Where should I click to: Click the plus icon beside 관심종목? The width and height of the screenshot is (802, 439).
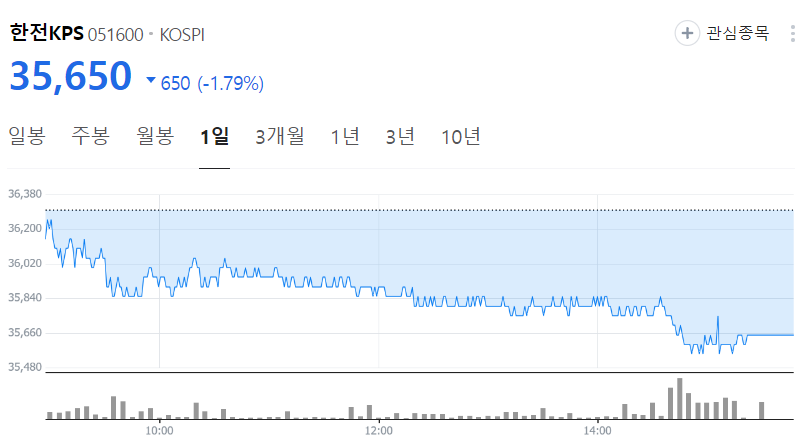pos(687,33)
